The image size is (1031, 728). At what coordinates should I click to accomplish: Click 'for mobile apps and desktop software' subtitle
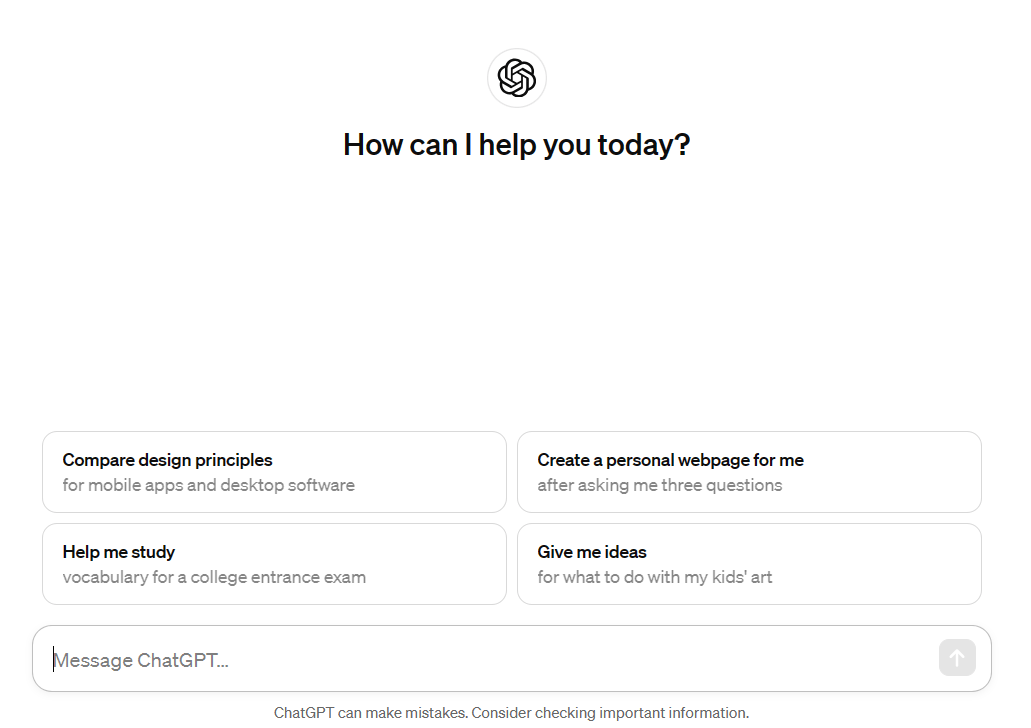point(208,485)
